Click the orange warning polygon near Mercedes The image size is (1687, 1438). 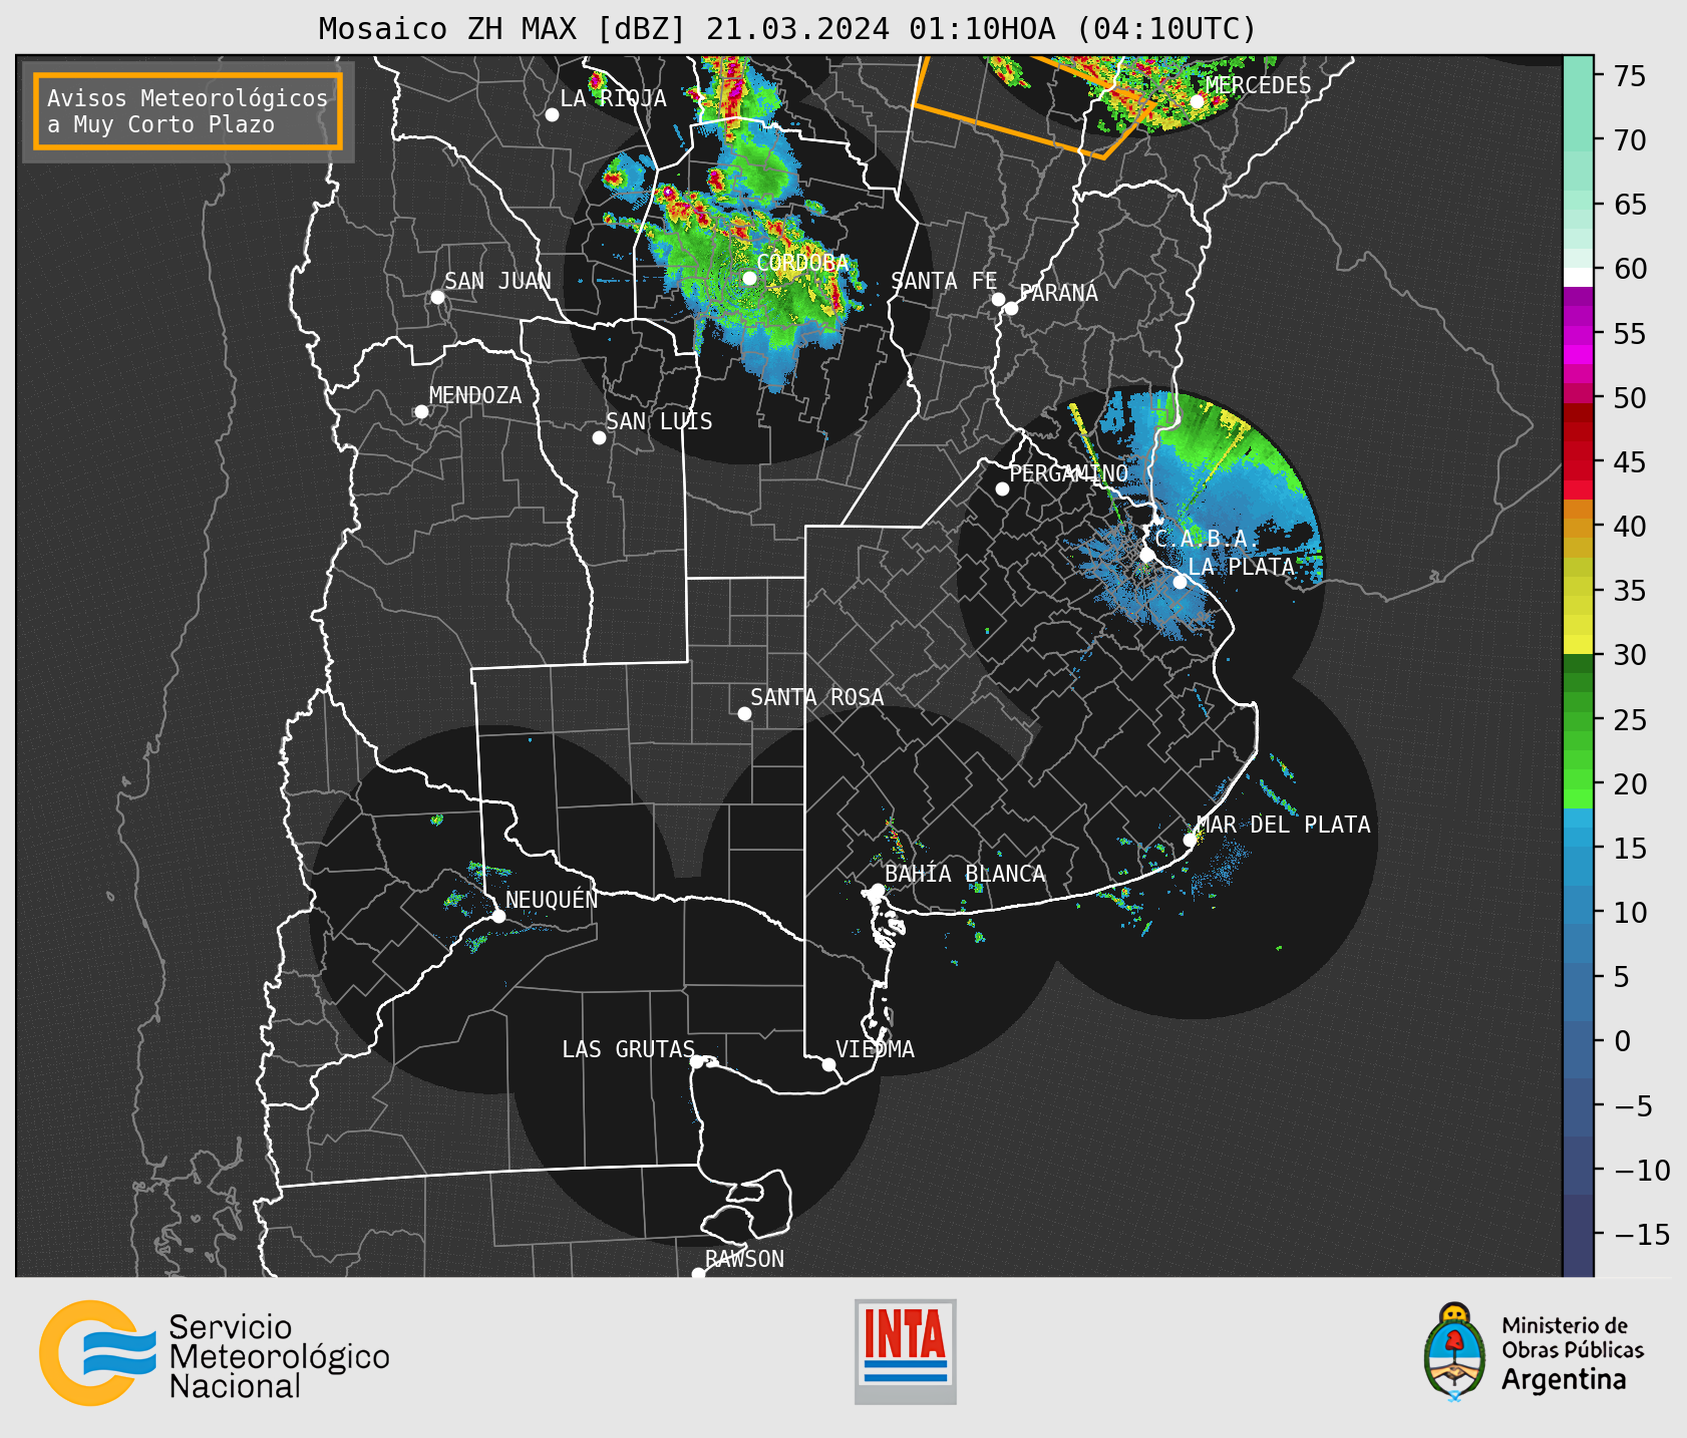[x=1034, y=106]
